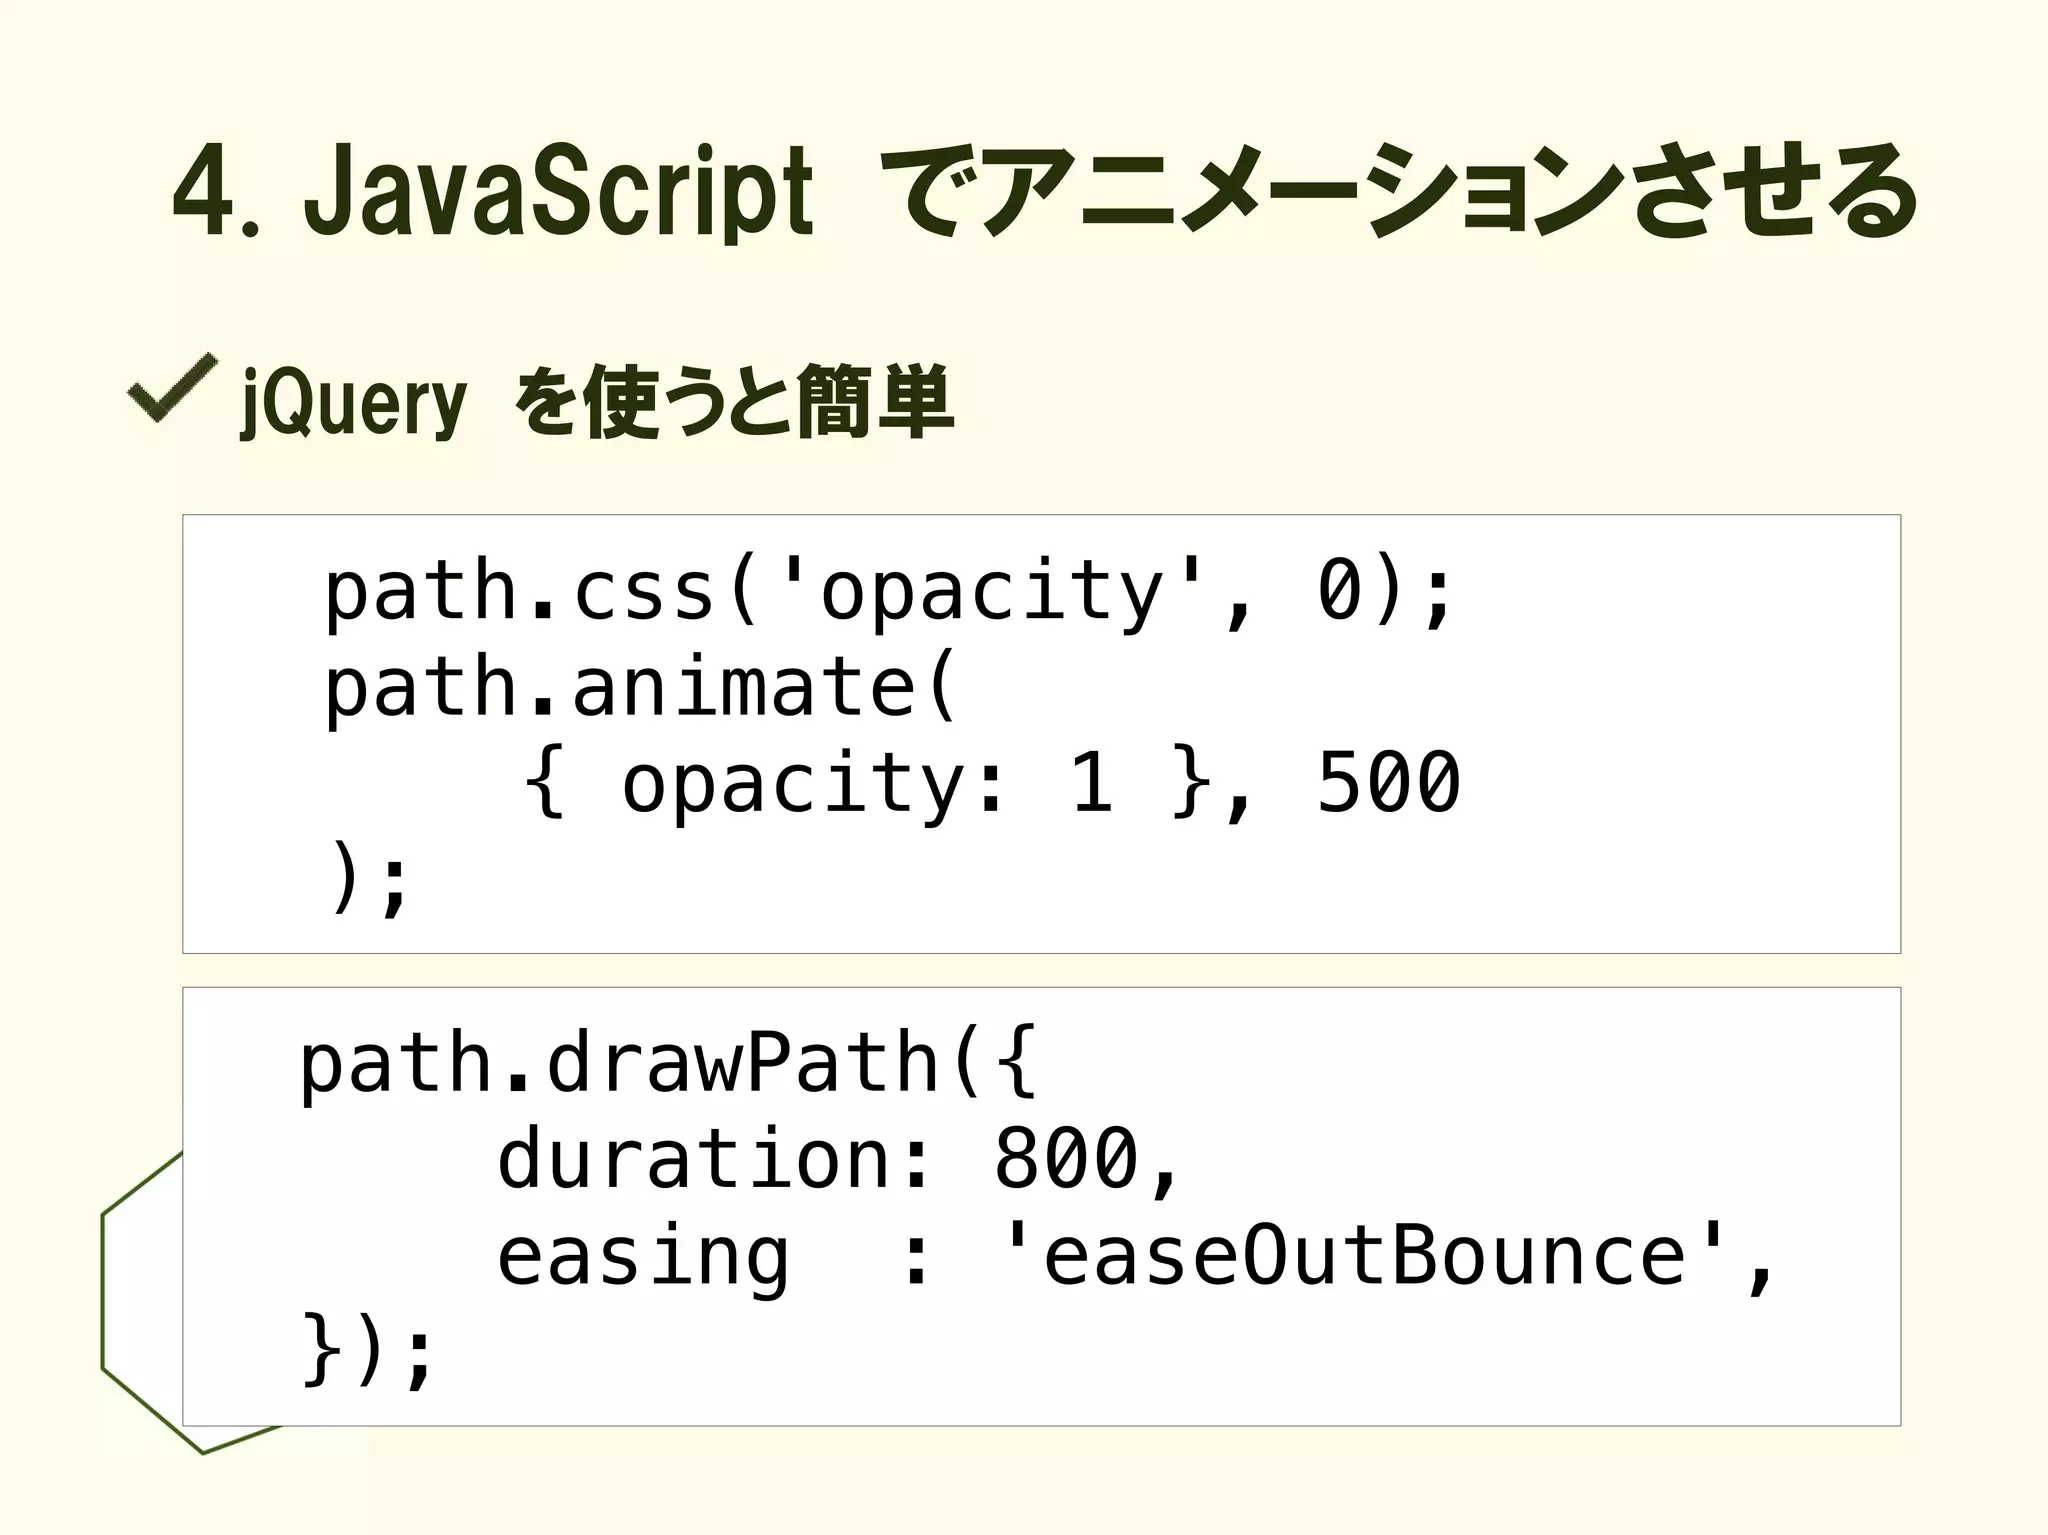Click the checkmark bullet icon beside jQuery
The width and height of the screenshot is (2048, 1535).
tap(173, 388)
